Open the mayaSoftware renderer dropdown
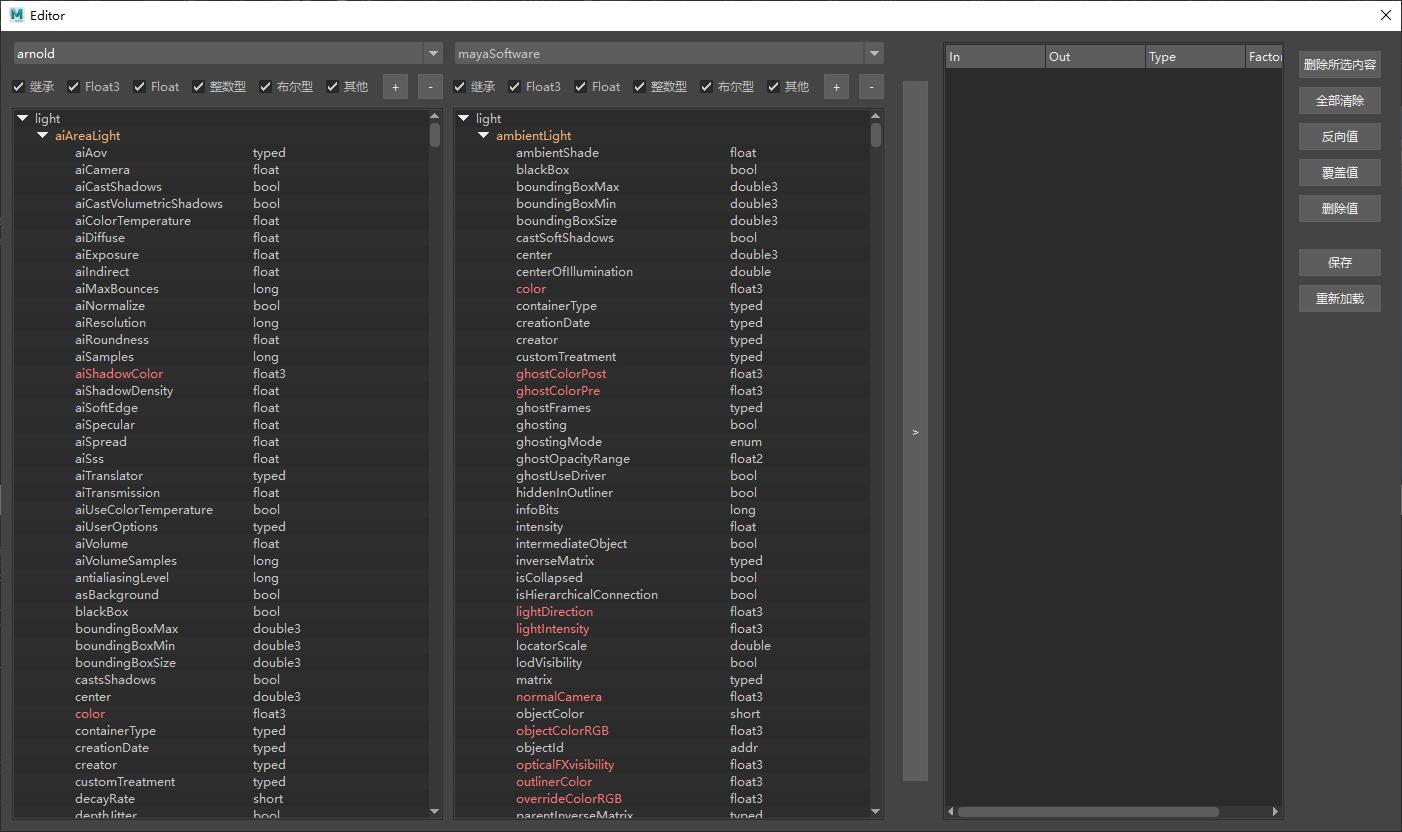Screen dimensions: 1402x832 click(x=874, y=54)
